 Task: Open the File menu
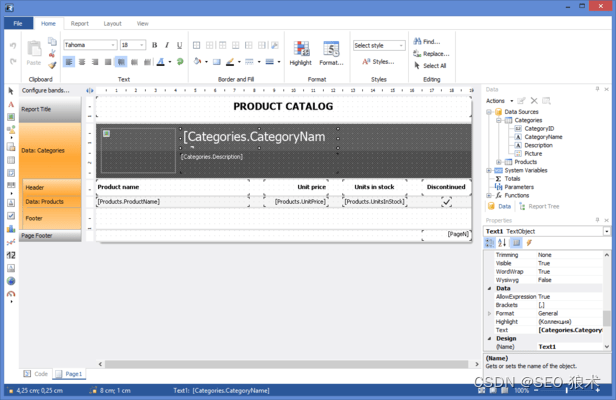pos(18,23)
